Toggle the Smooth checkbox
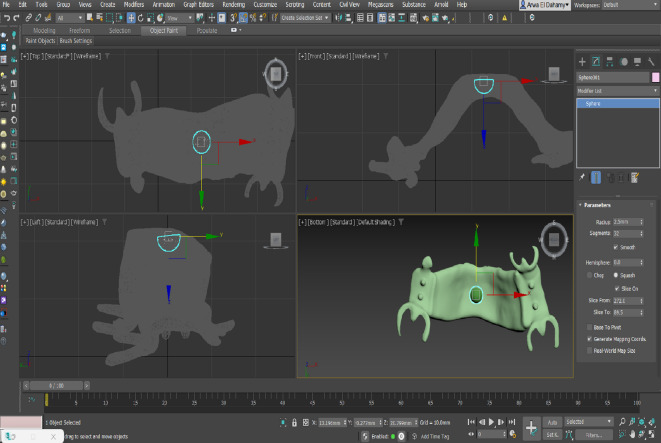Viewport: 661px width, 443px height. tap(614, 245)
